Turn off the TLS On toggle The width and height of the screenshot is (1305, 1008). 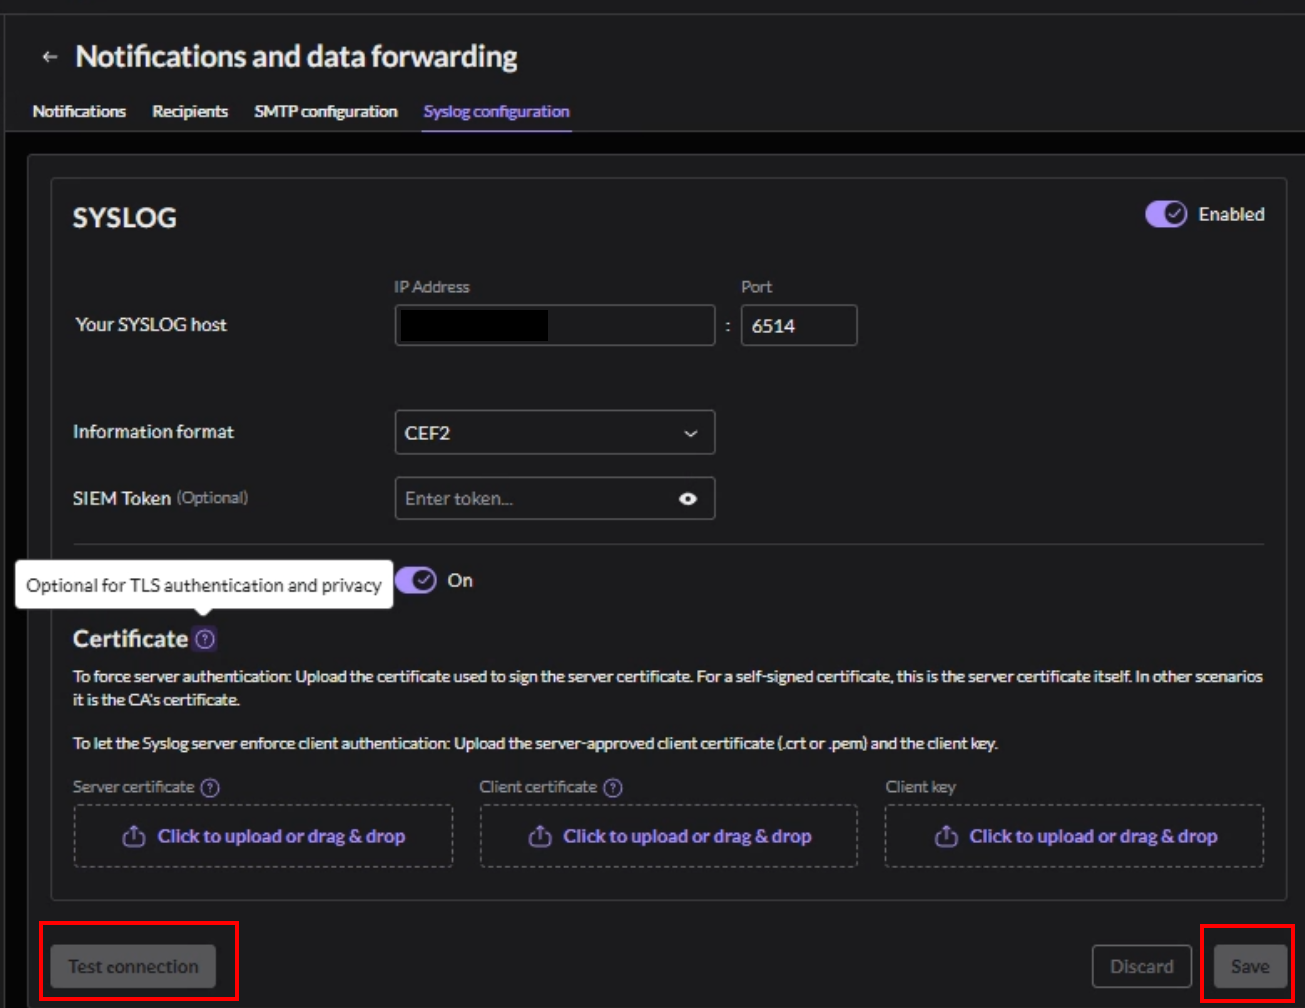coord(416,581)
